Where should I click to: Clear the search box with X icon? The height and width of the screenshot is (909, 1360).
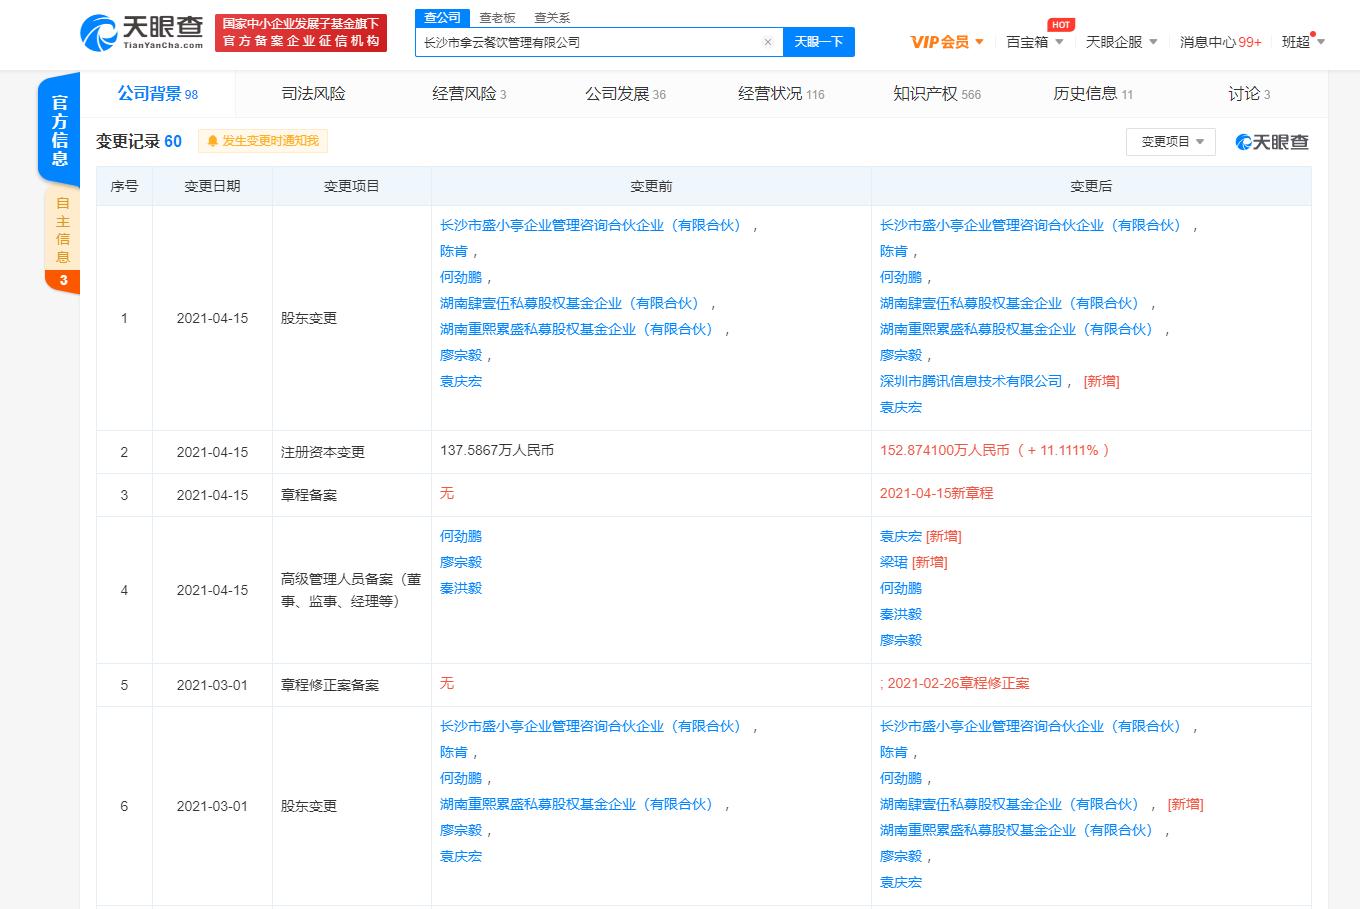pos(767,42)
